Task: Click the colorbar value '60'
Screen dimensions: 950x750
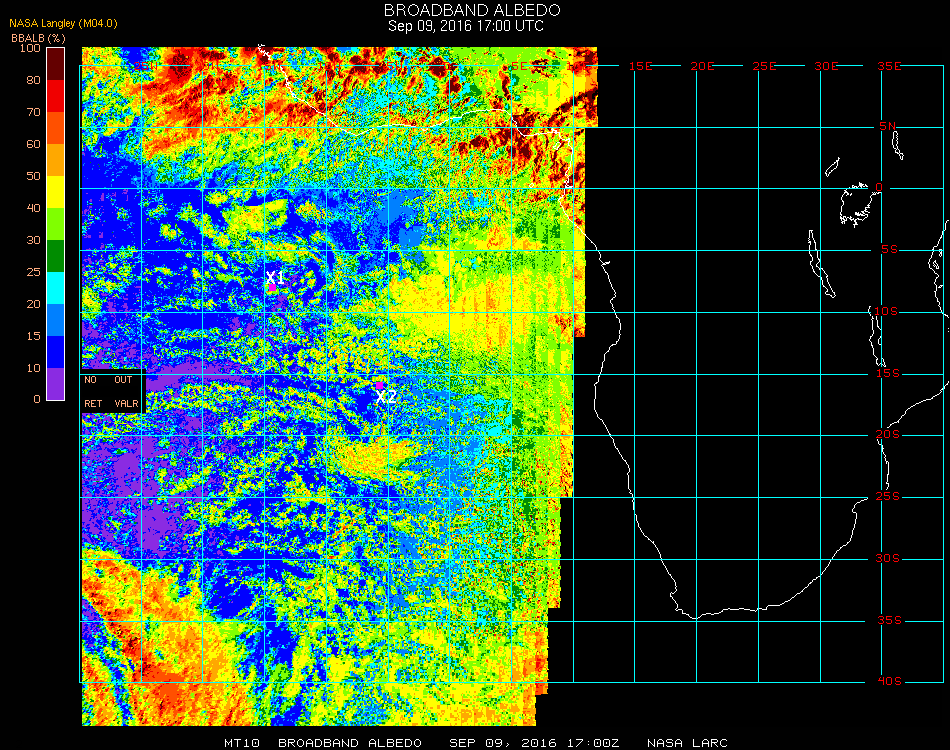Action: (33, 144)
